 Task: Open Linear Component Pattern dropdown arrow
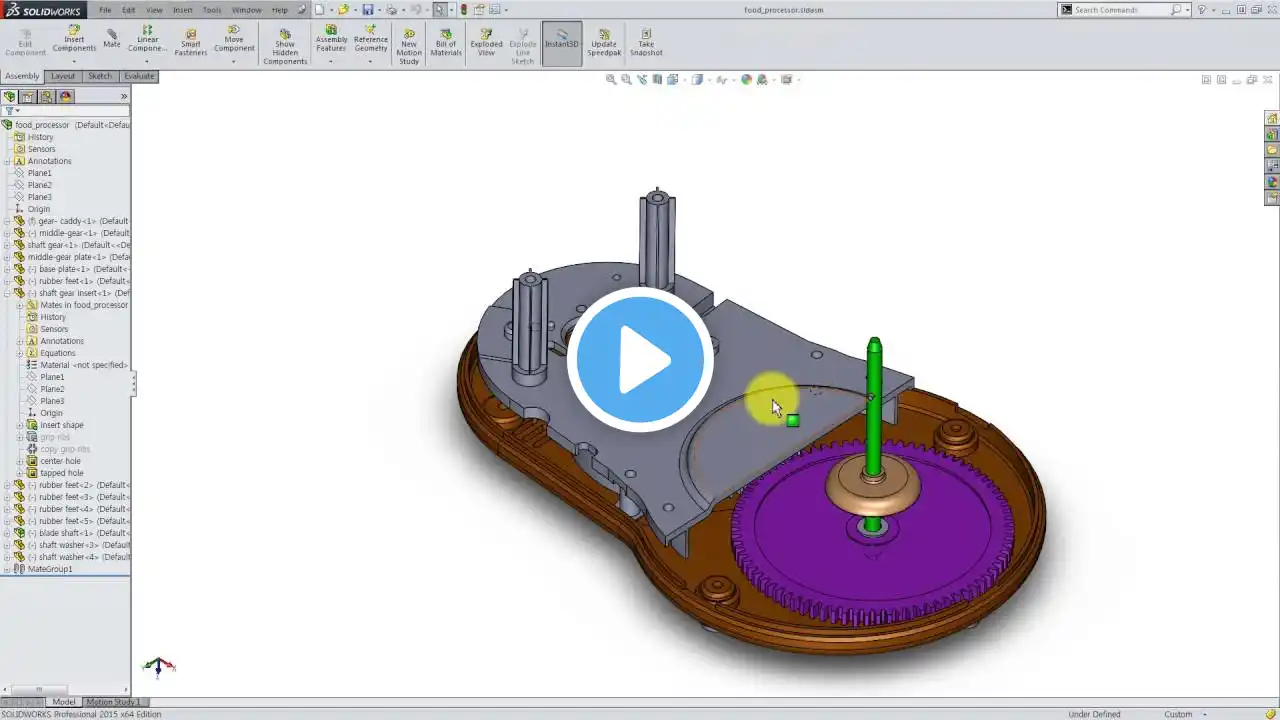point(147,61)
